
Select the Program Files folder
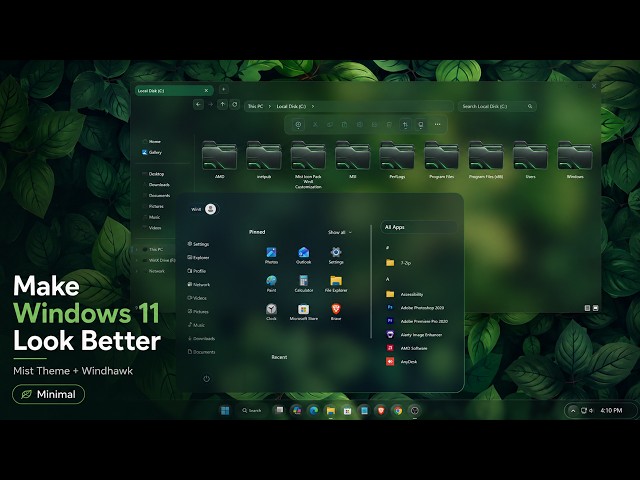click(441, 160)
